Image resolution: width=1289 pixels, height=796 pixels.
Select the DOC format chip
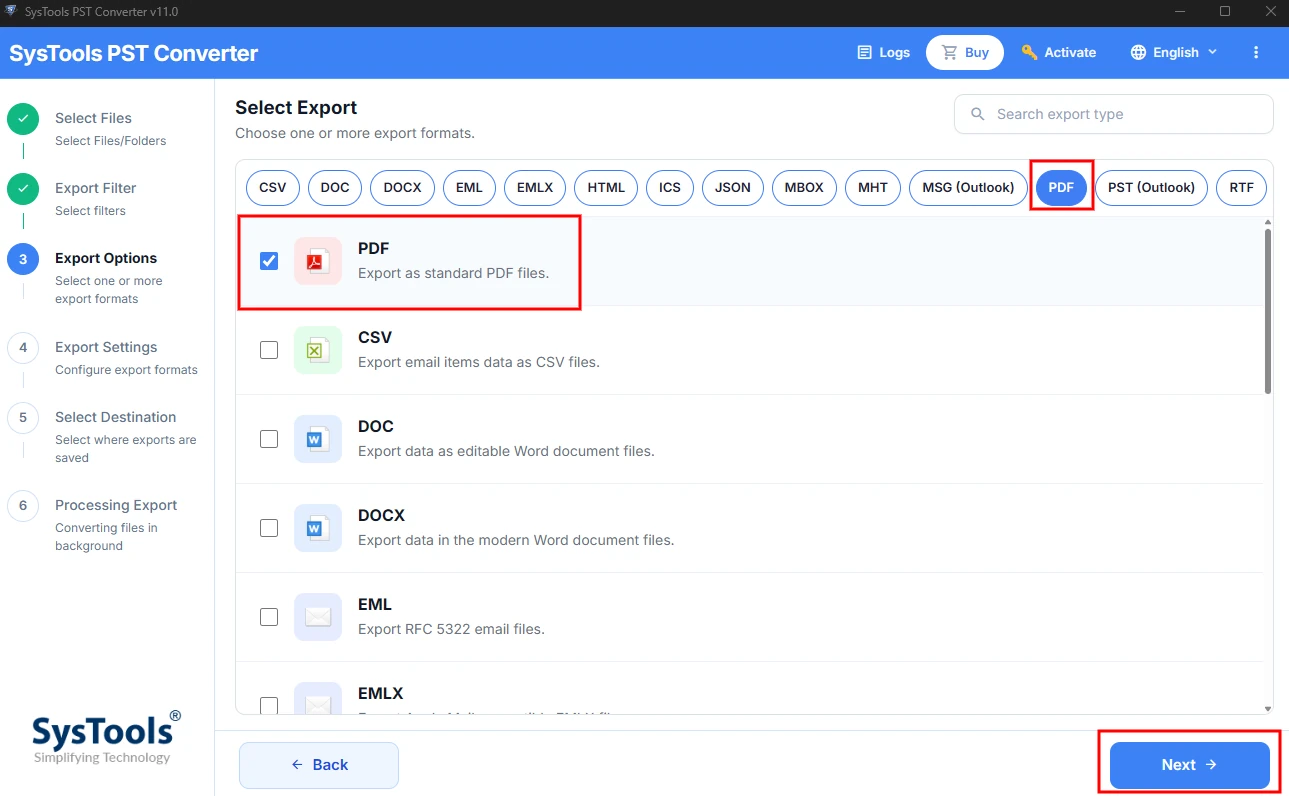pyautogui.click(x=335, y=187)
